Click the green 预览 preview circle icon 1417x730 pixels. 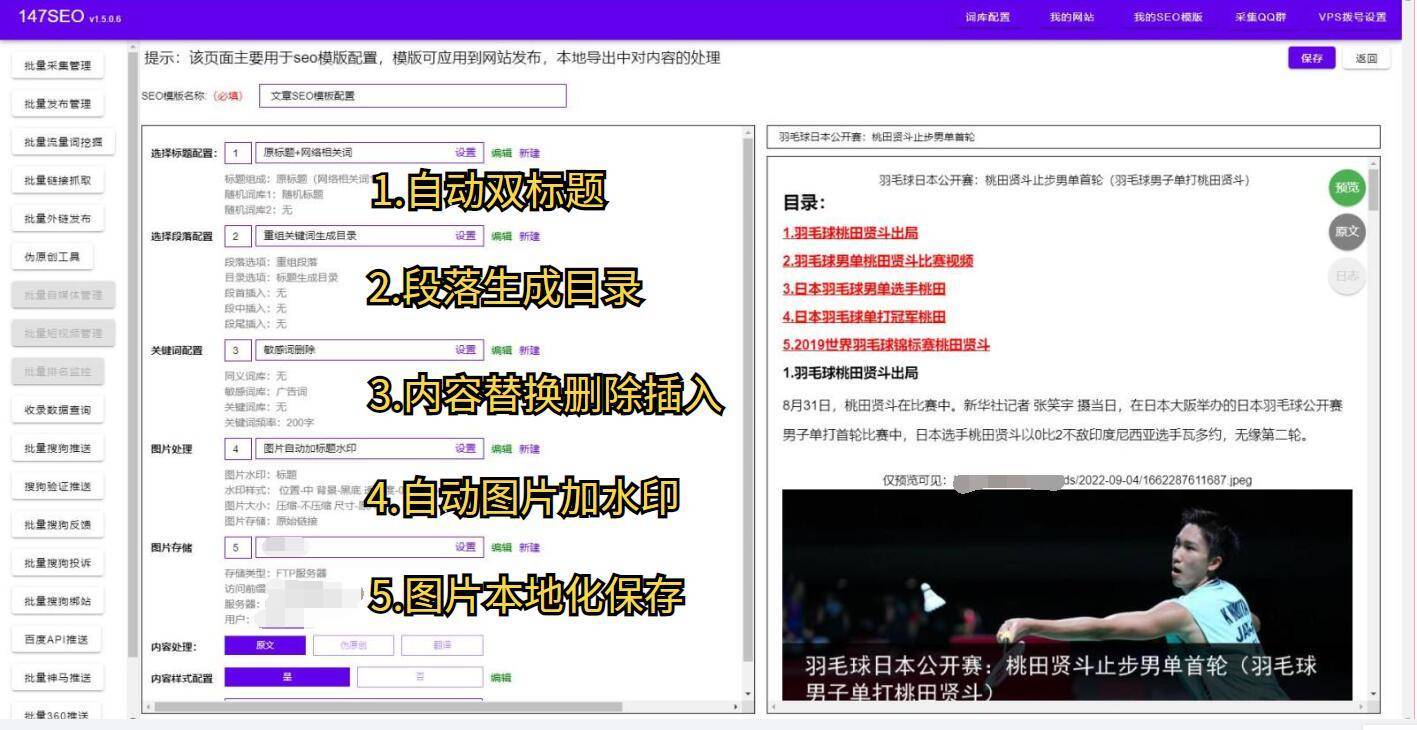1346,187
